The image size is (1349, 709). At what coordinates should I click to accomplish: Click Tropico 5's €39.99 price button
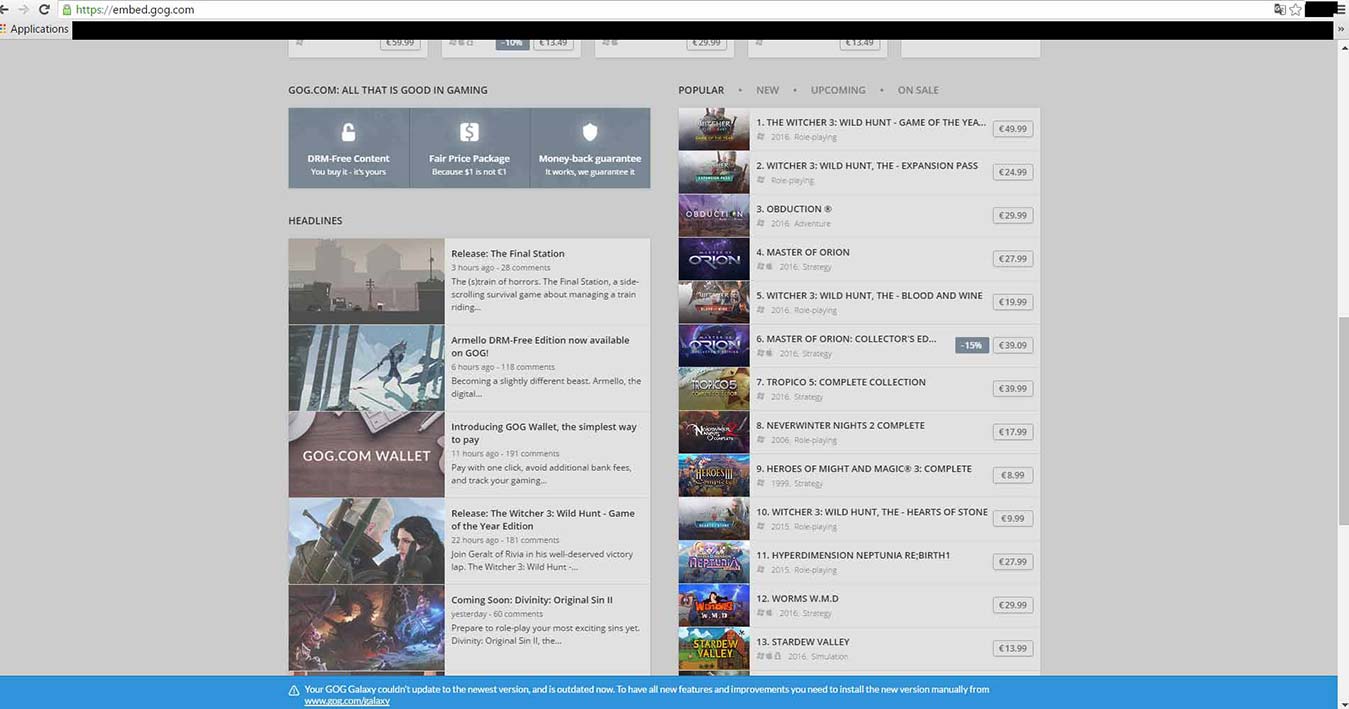pyautogui.click(x=1012, y=389)
